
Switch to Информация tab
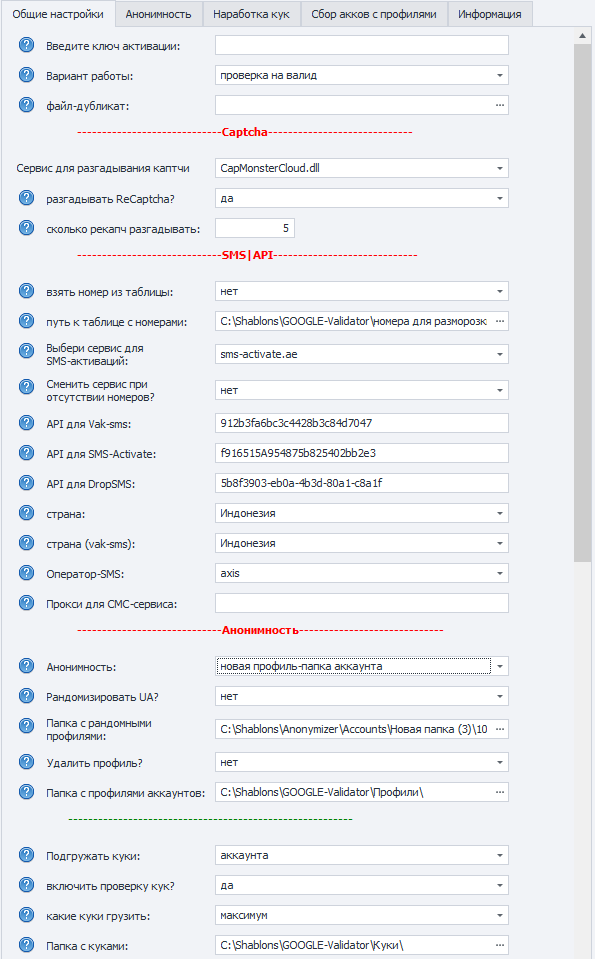click(x=490, y=14)
